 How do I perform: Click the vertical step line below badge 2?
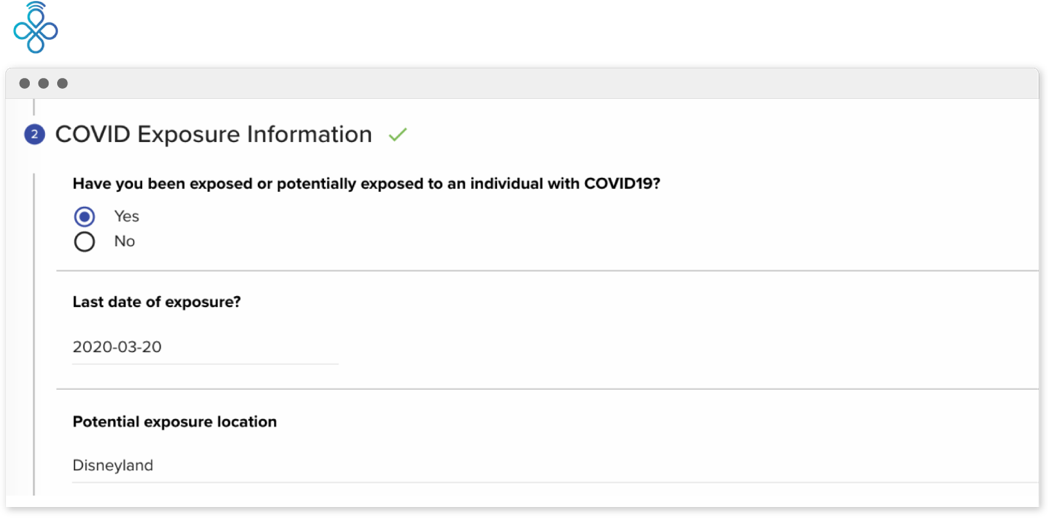(x=34, y=330)
